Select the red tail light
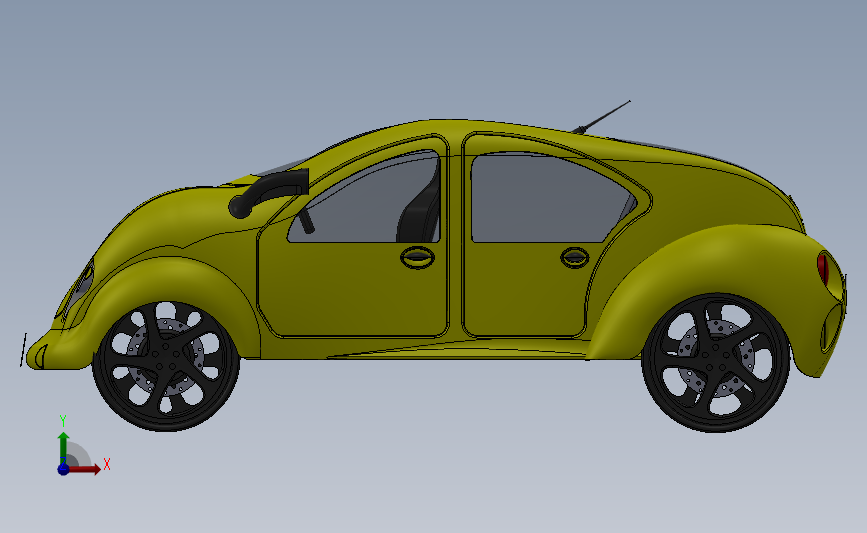Image resolution: width=867 pixels, height=533 pixels. [x=823, y=269]
